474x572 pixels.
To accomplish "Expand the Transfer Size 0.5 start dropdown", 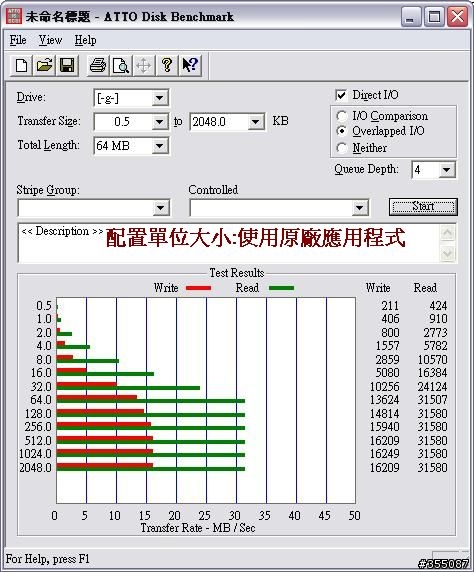I will (x=159, y=121).
